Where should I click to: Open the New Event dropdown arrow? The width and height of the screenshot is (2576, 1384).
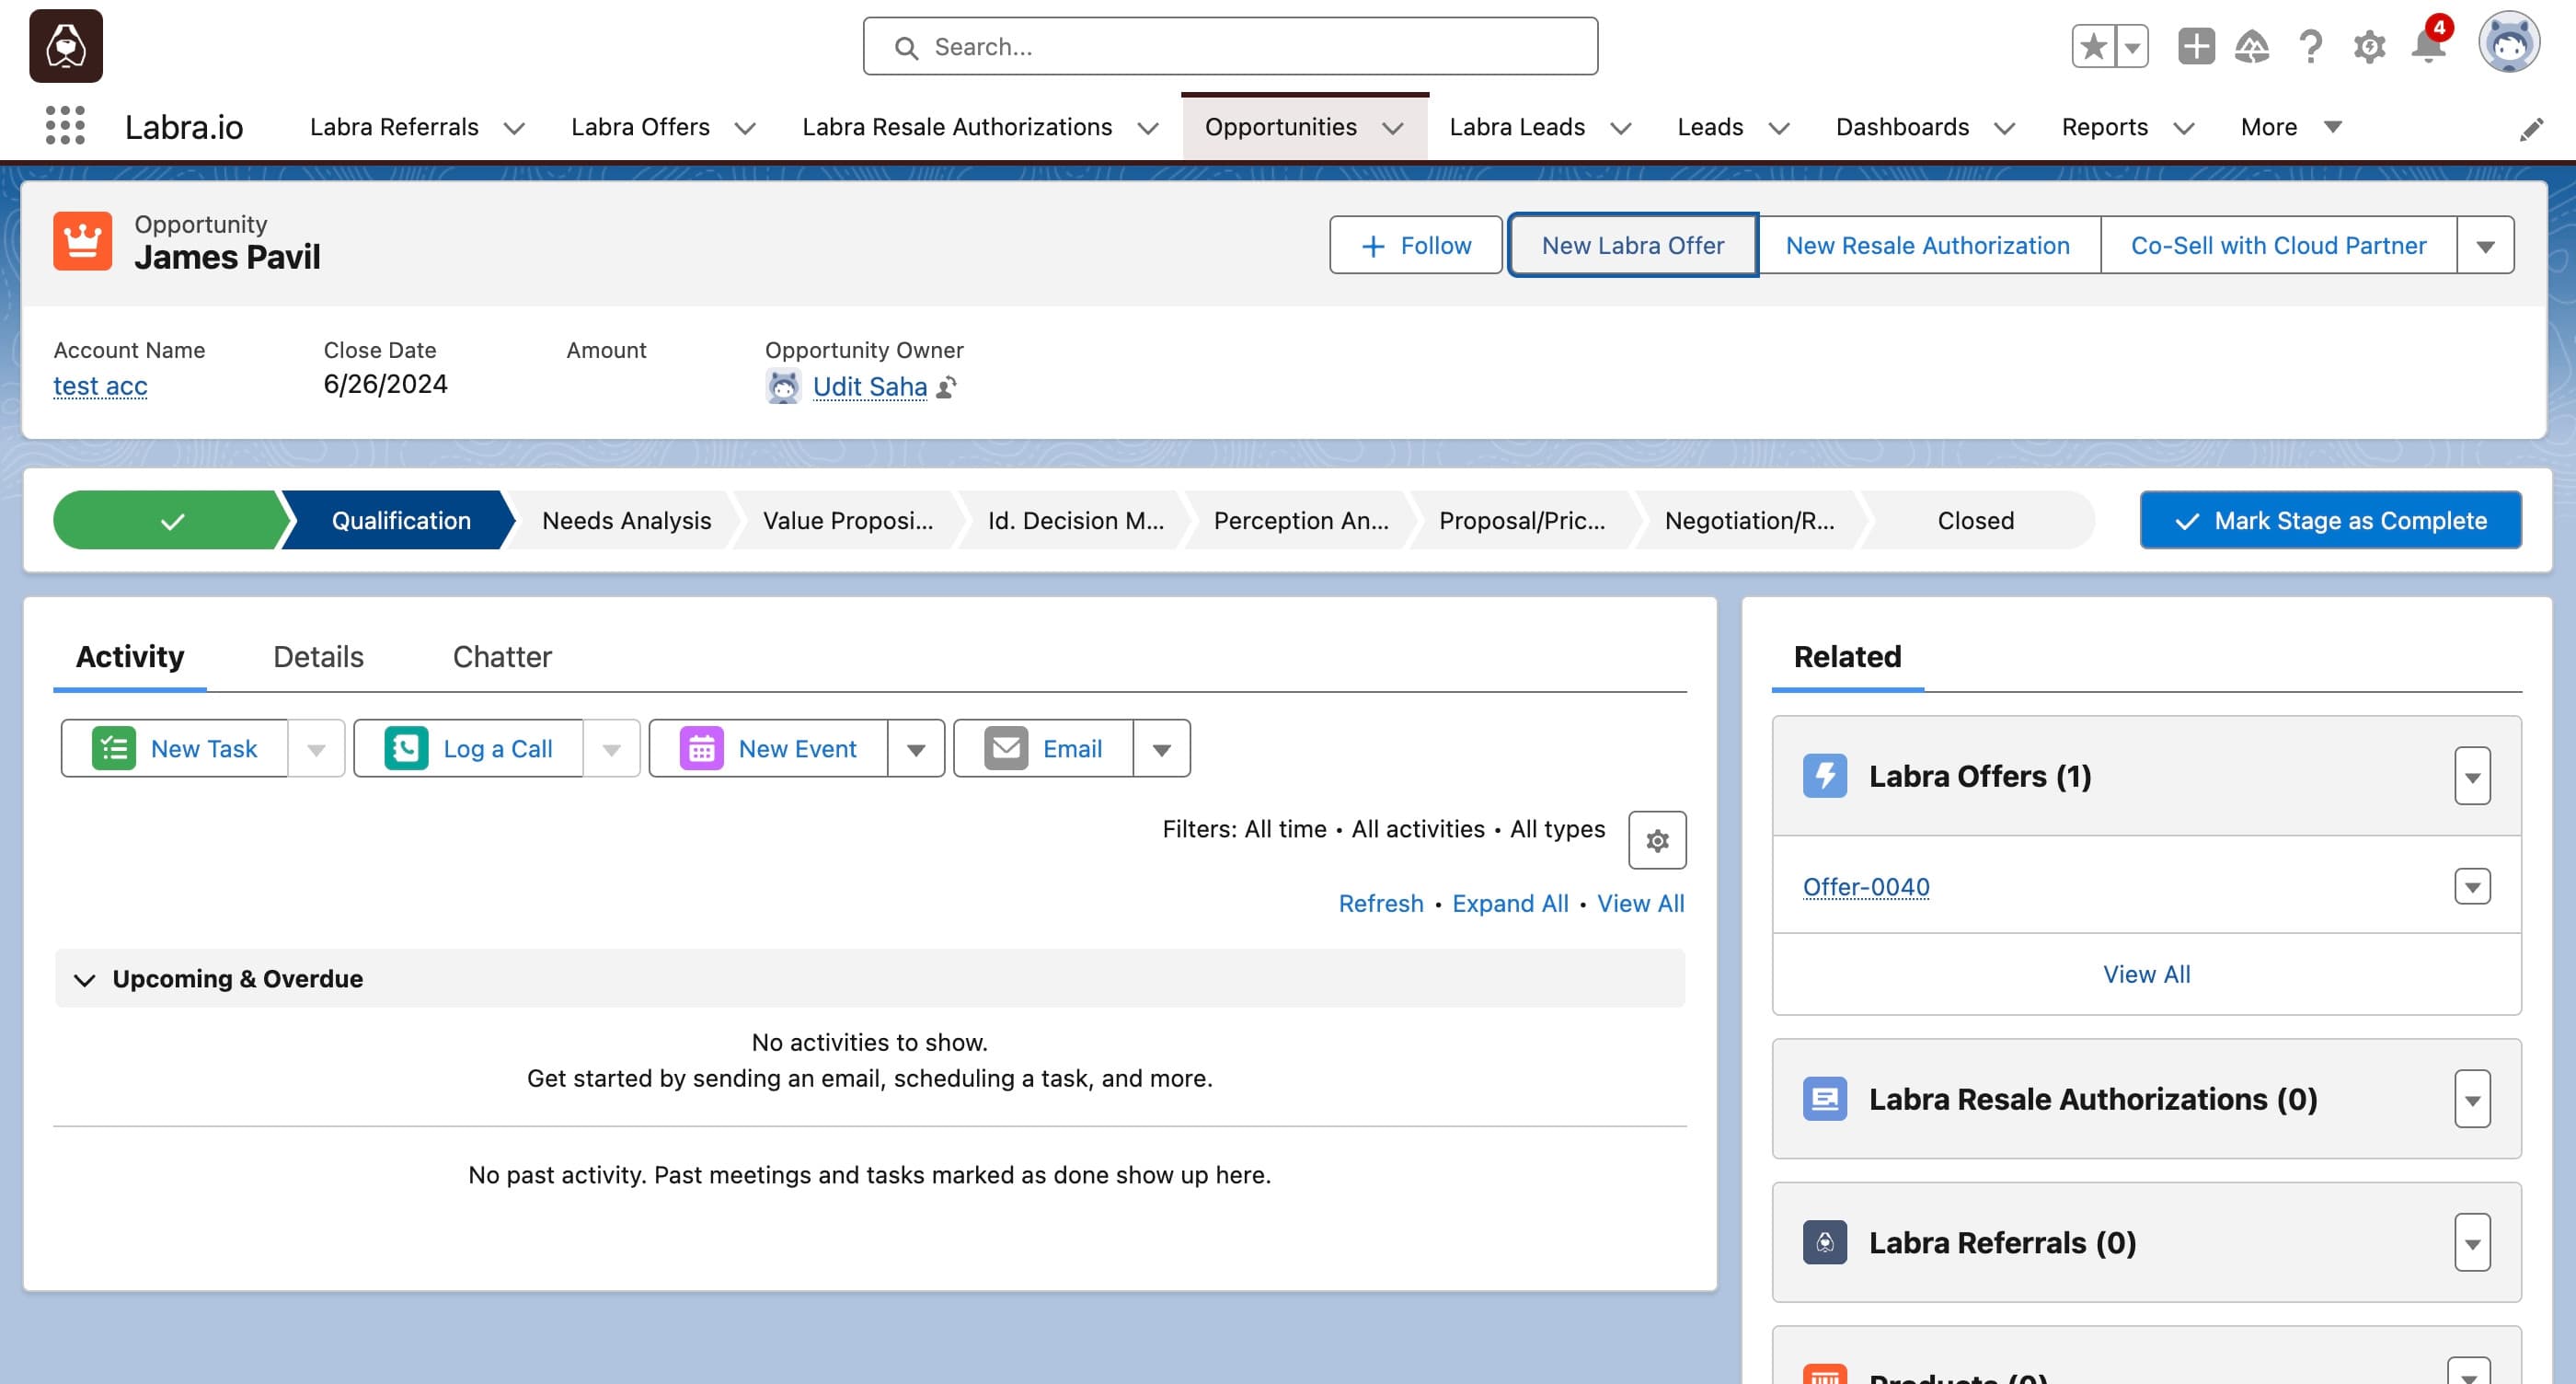(x=916, y=749)
